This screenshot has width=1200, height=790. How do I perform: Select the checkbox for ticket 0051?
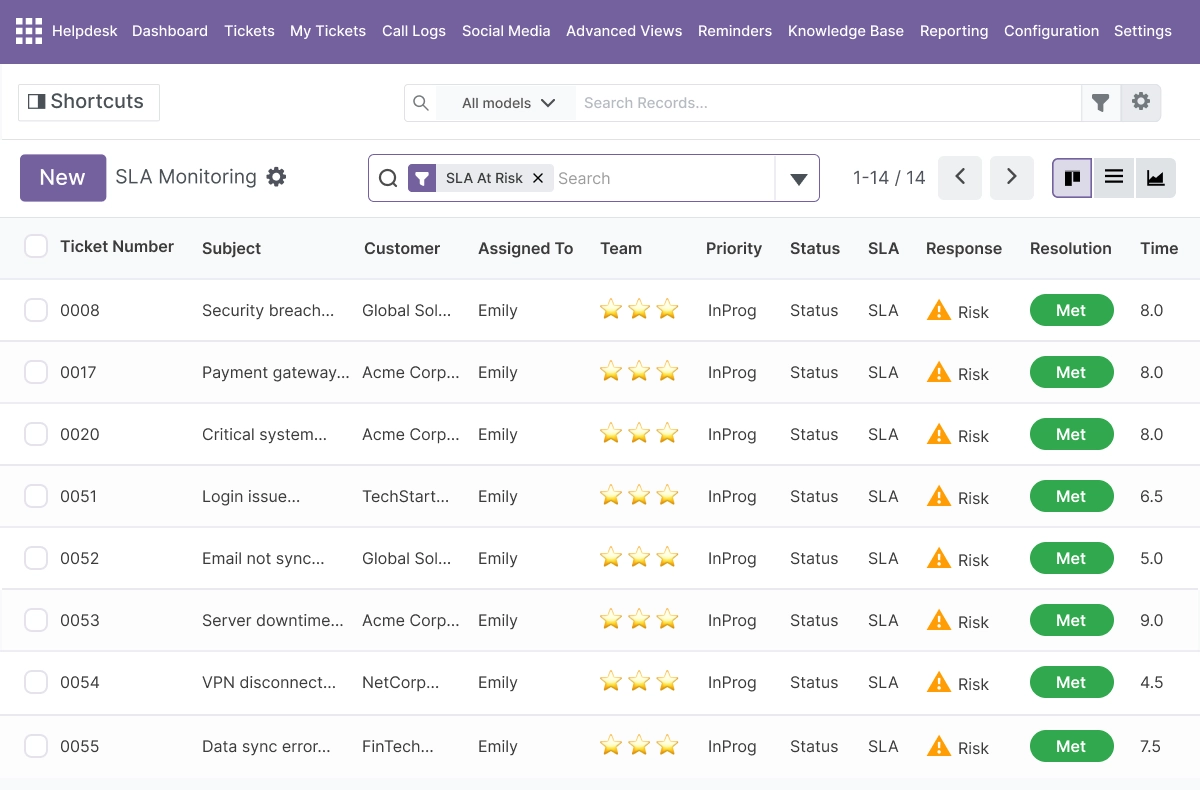[x=36, y=496]
